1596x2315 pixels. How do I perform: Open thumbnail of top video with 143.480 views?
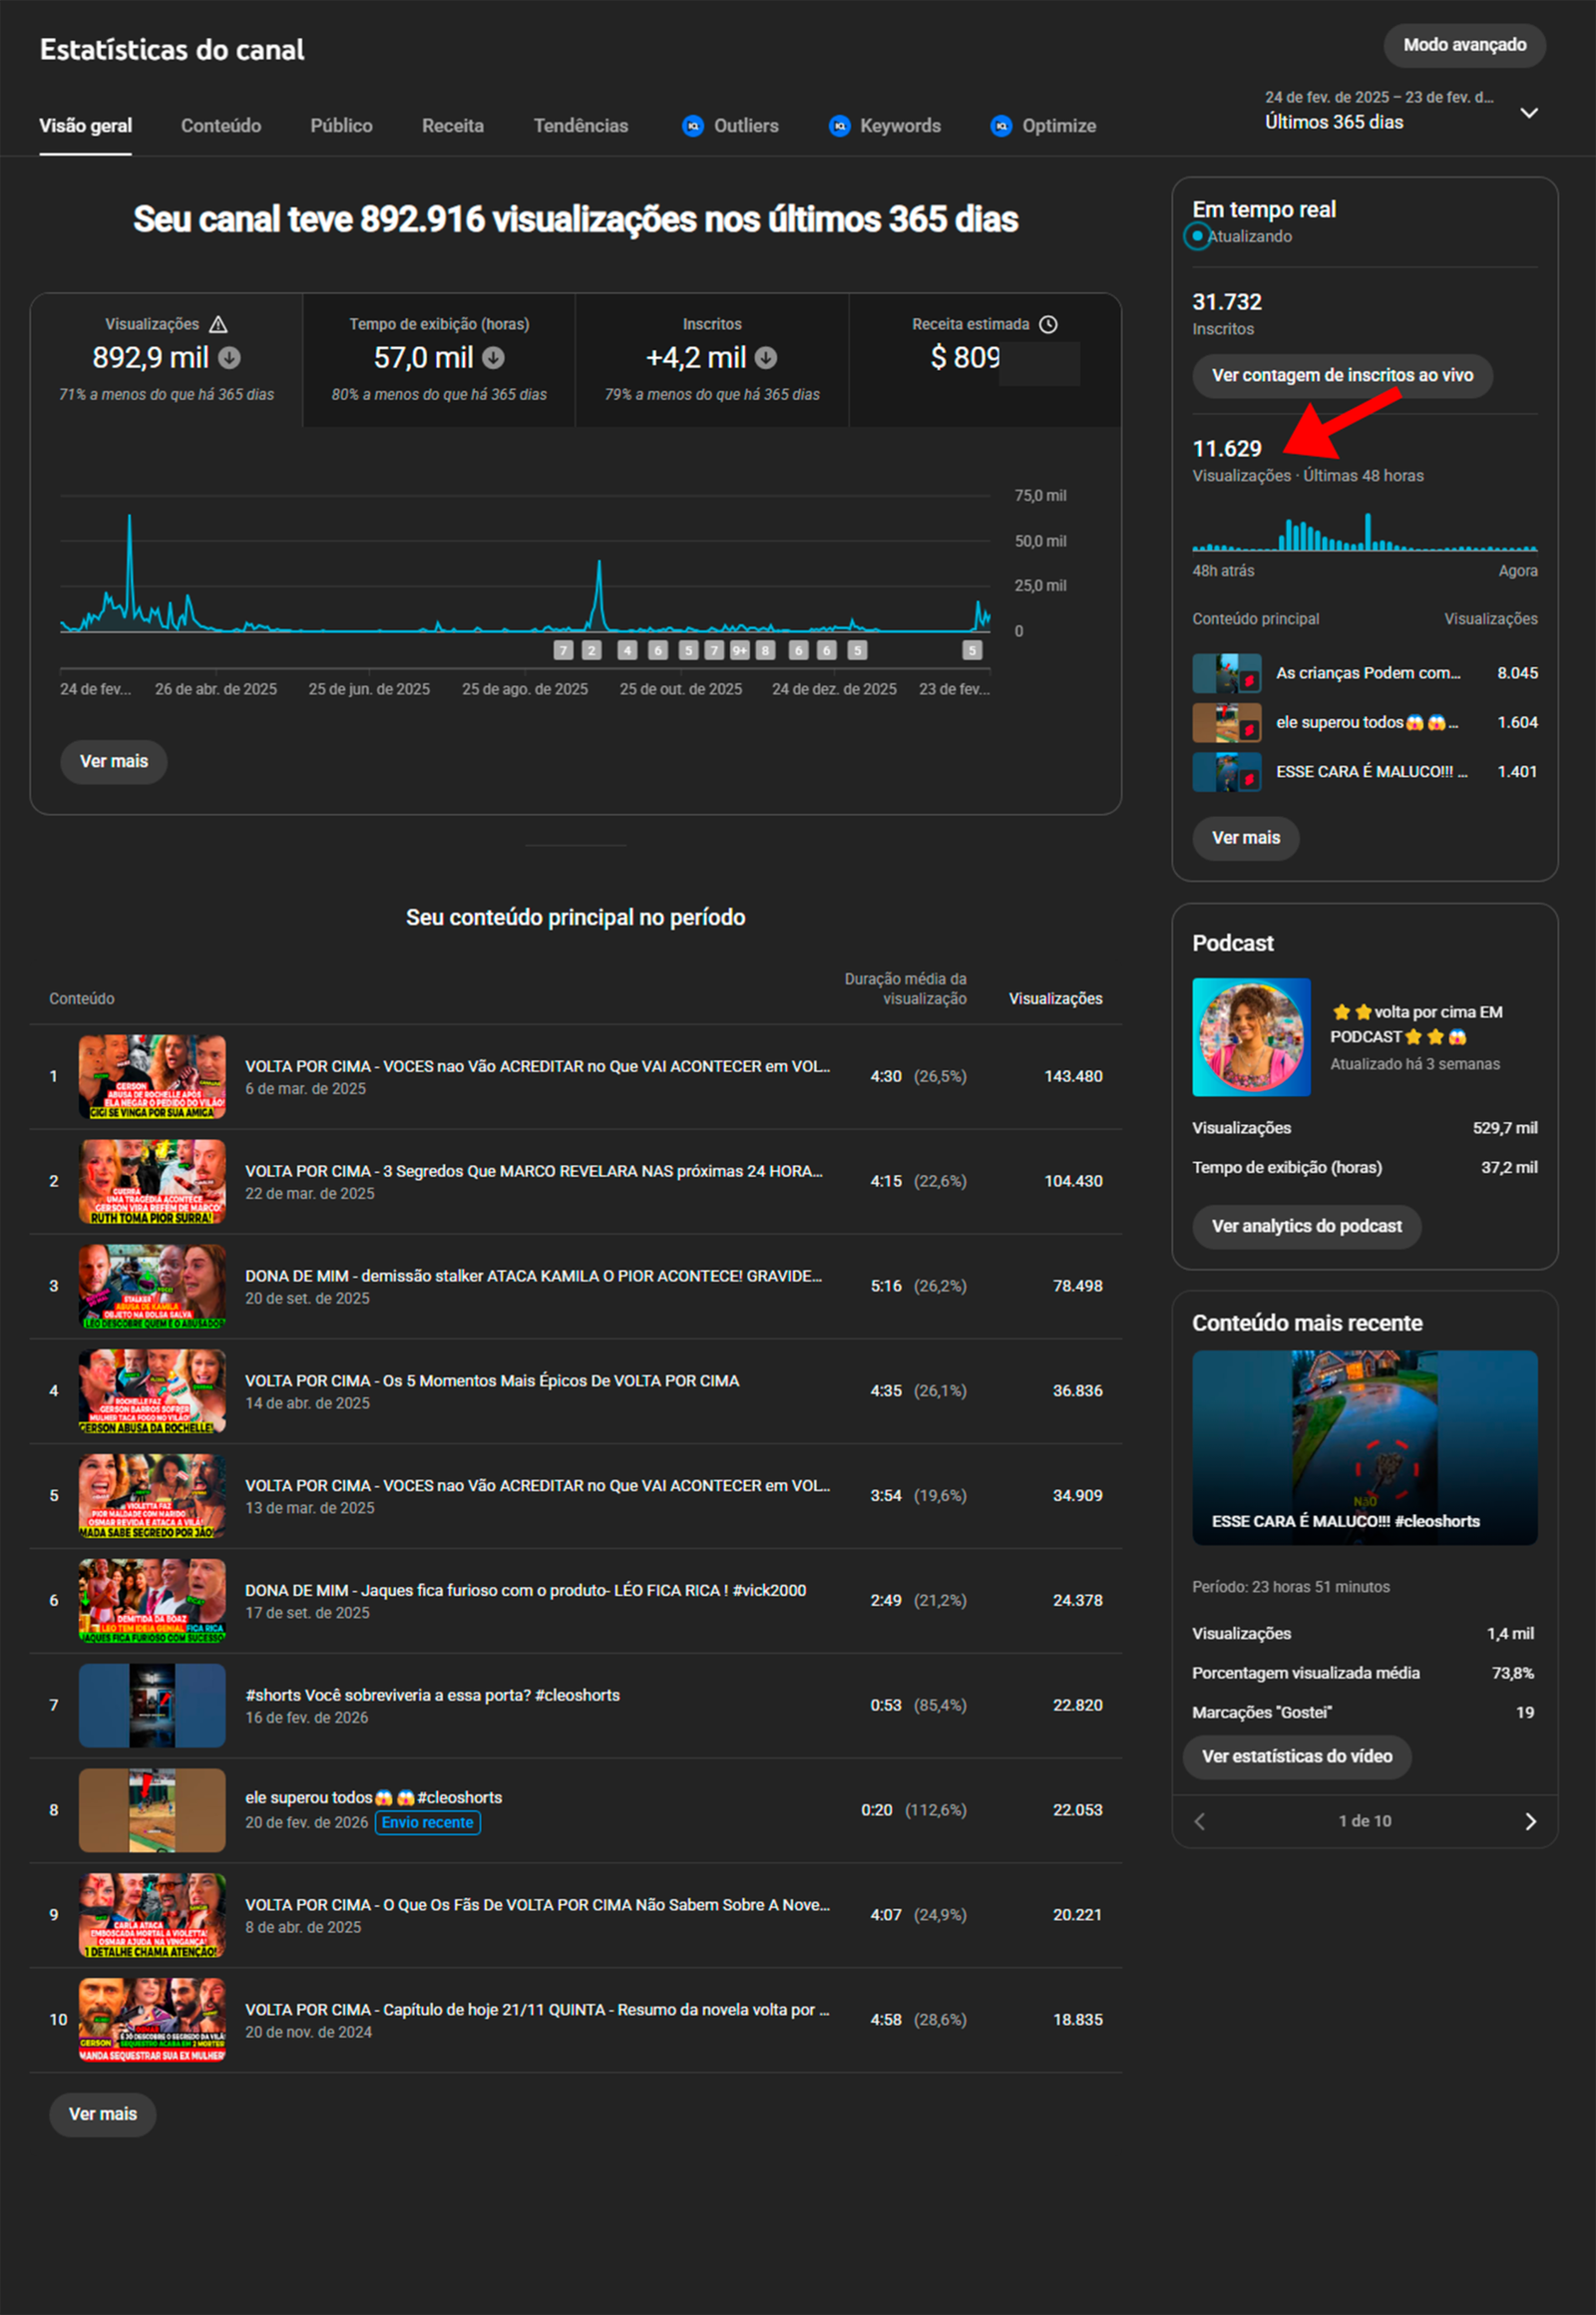pos(152,1076)
